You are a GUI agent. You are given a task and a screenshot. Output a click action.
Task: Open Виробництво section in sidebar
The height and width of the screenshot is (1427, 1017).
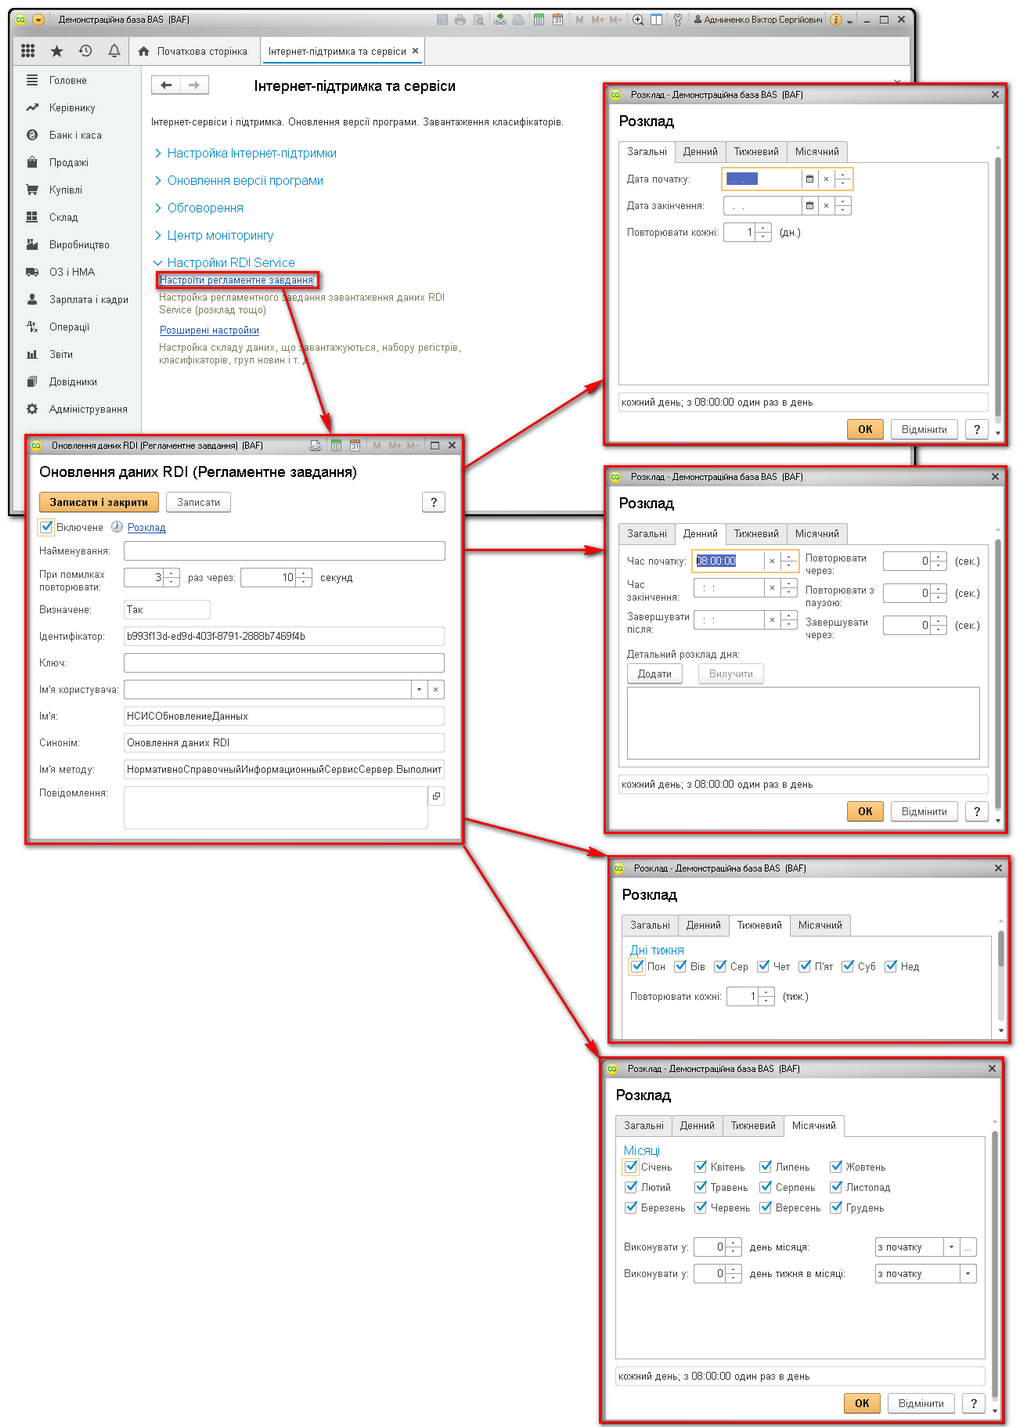(79, 245)
